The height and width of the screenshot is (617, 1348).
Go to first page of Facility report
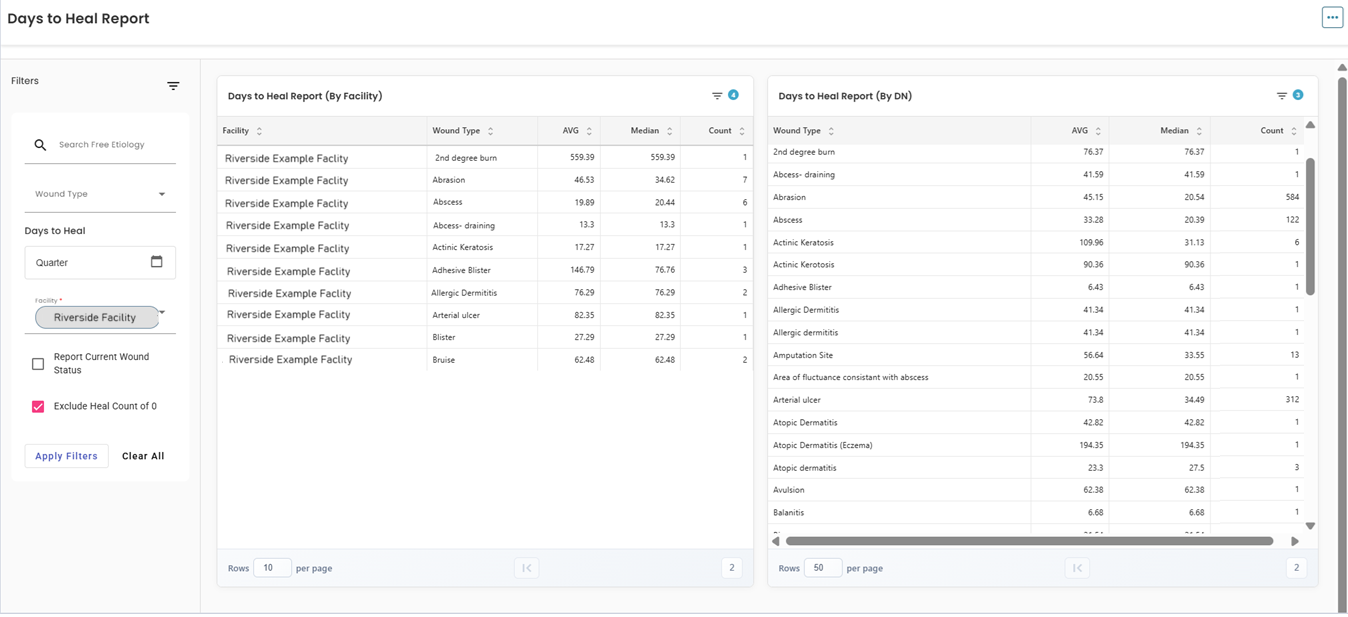pyautogui.click(x=526, y=568)
